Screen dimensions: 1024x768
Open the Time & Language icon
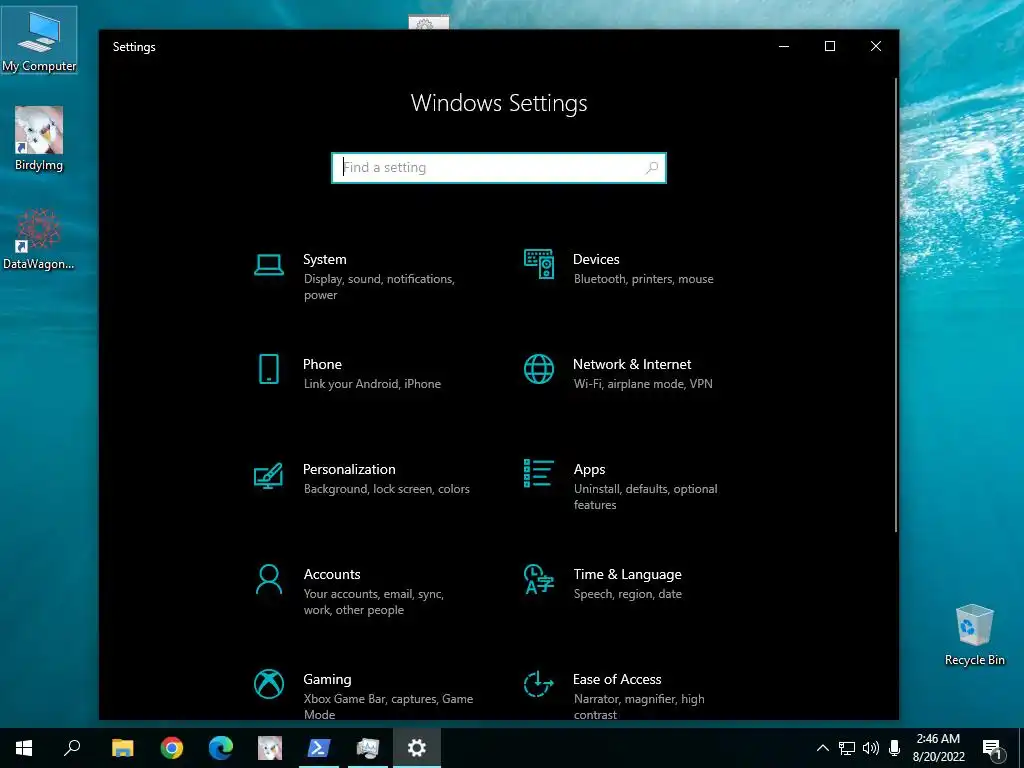539,579
